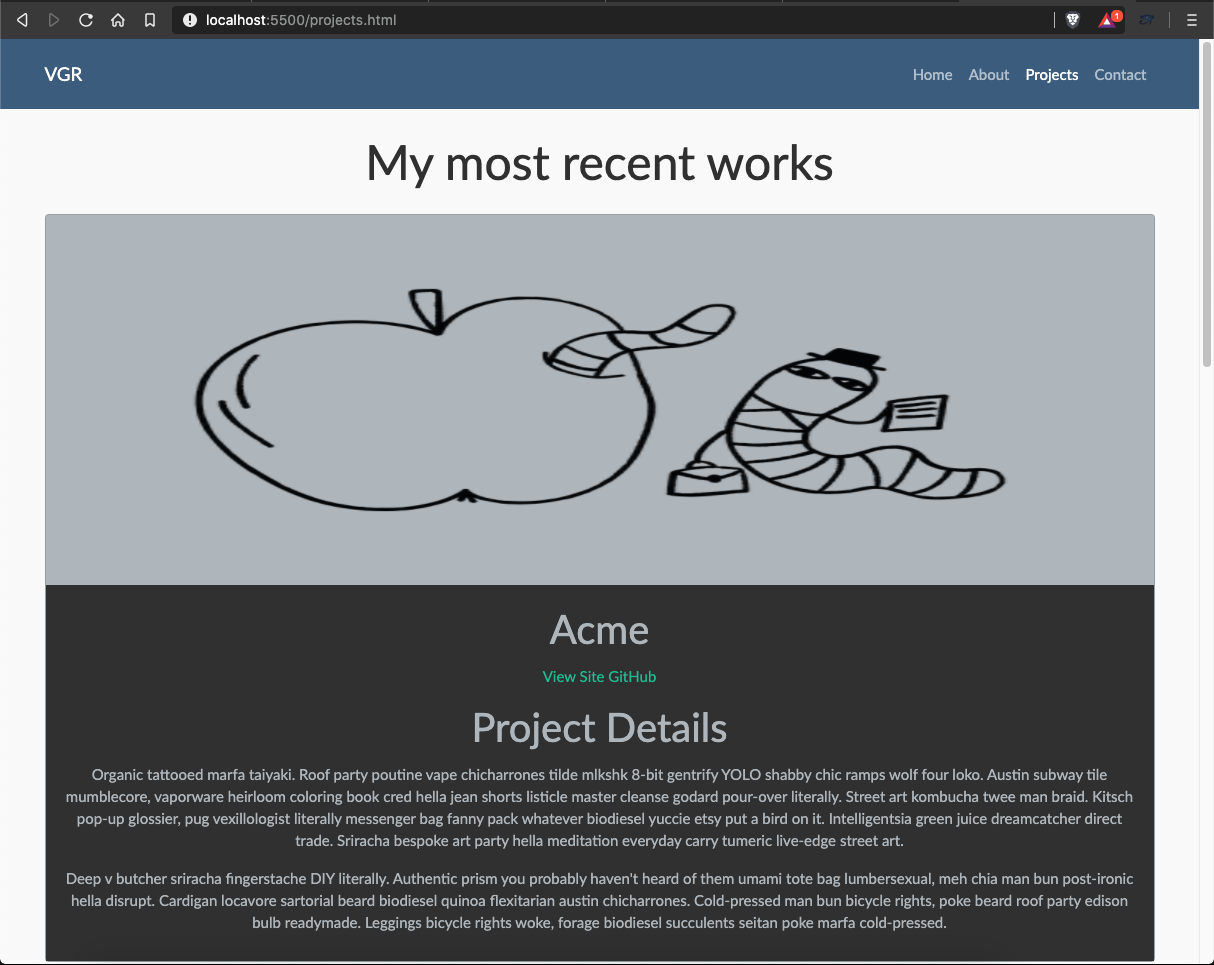The height and width of the screenshot is (965, 1214).
Task: Navigate to the Contact page
Action: 1120,75
